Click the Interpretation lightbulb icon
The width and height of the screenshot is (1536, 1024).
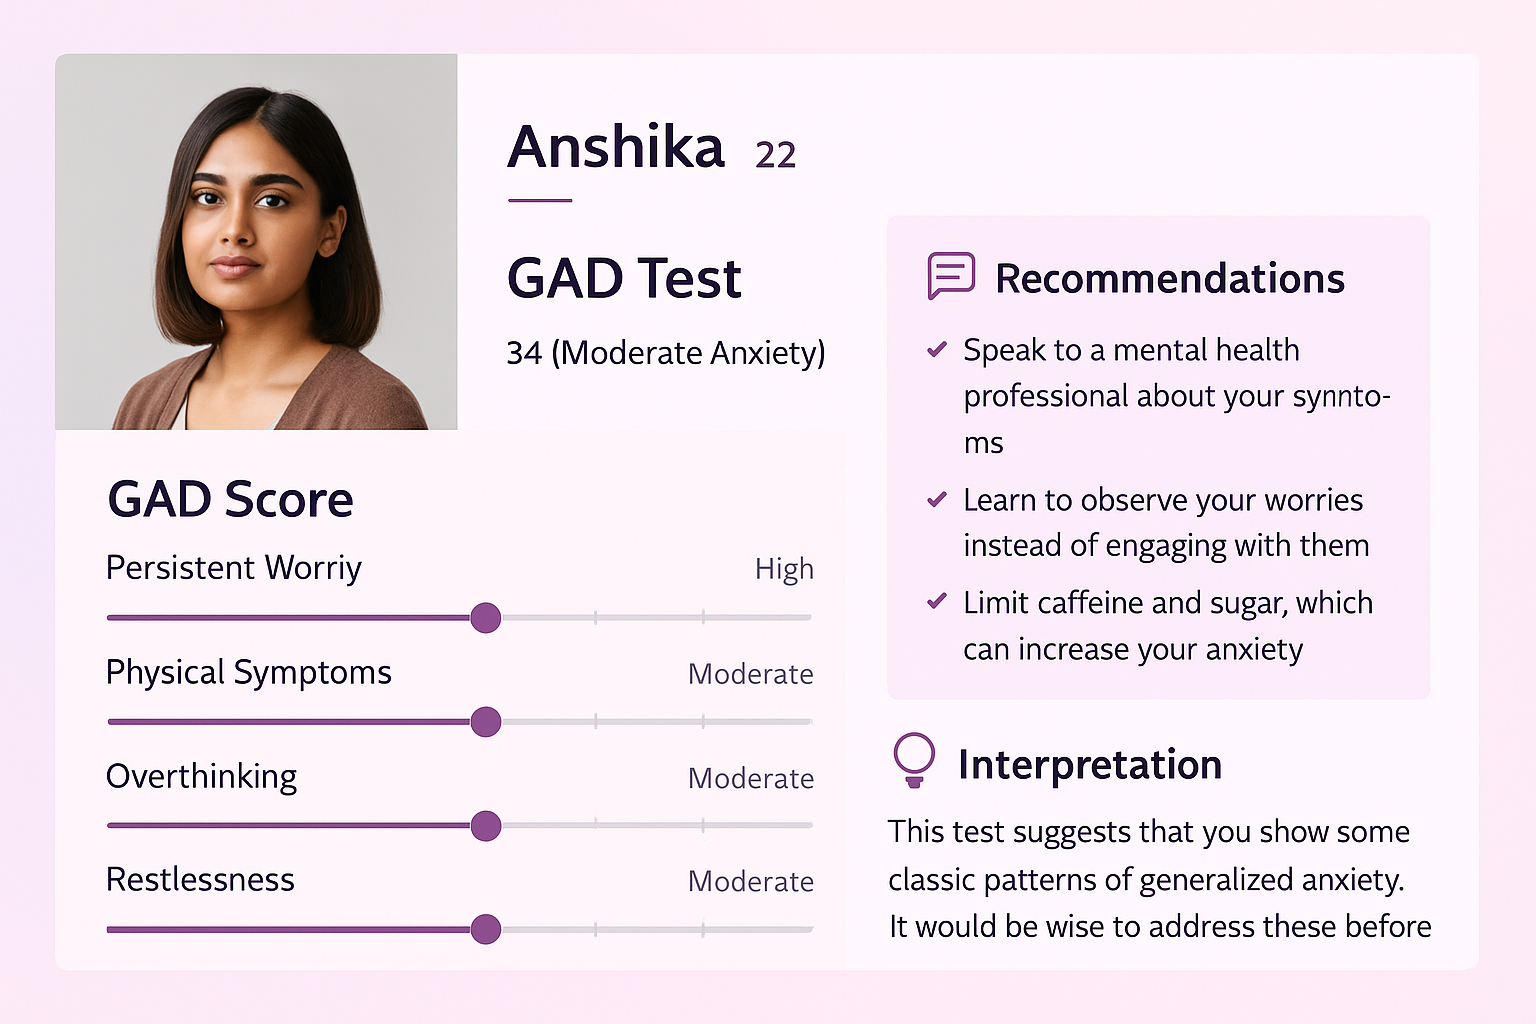(913, 760)
